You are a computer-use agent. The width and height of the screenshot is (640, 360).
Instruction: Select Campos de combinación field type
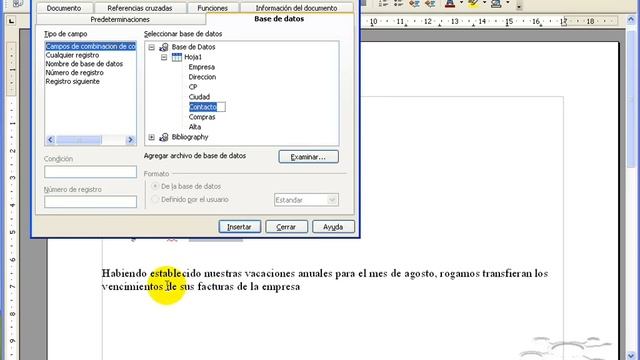91,46
